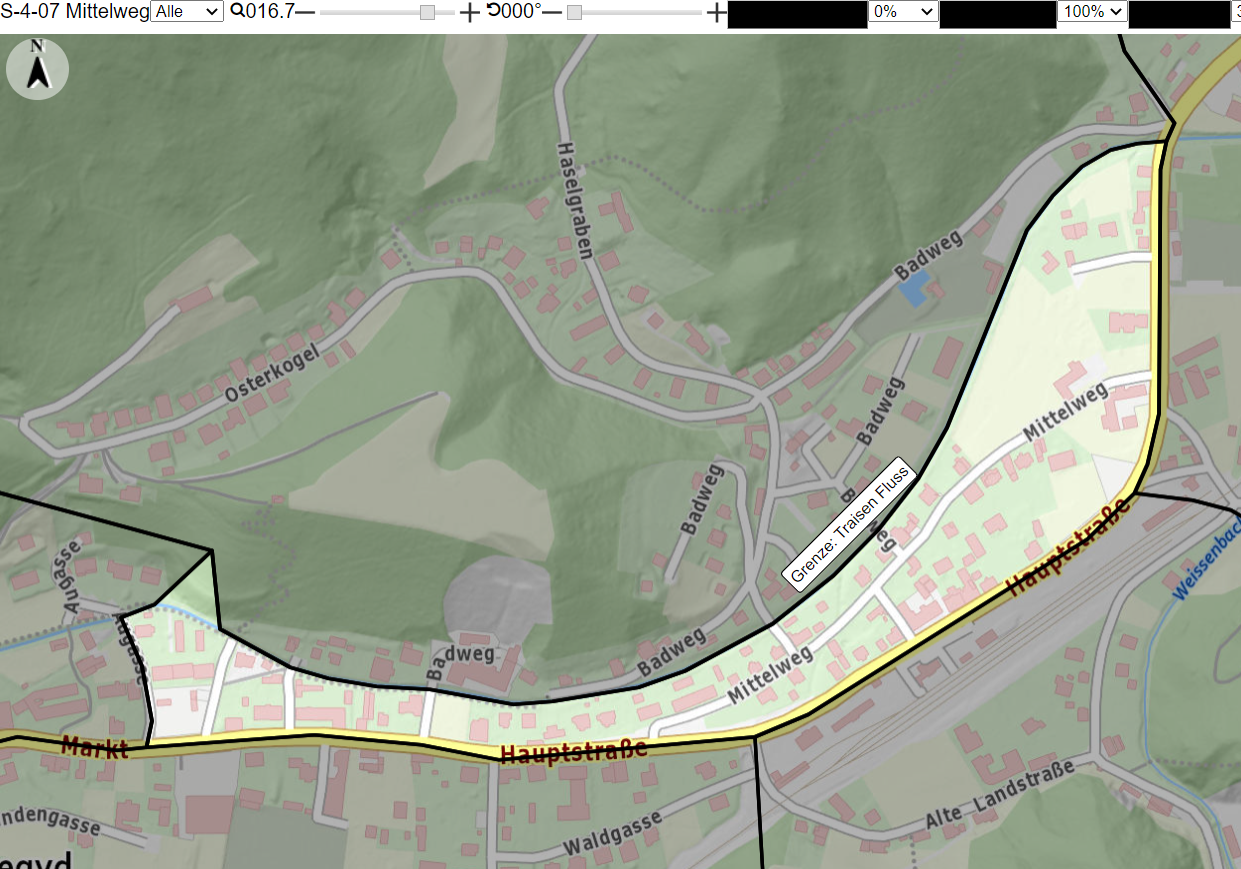This screenshot has width=1241, height=869.
Task: Click the north compass arrow icon
Action: [37, 68]
